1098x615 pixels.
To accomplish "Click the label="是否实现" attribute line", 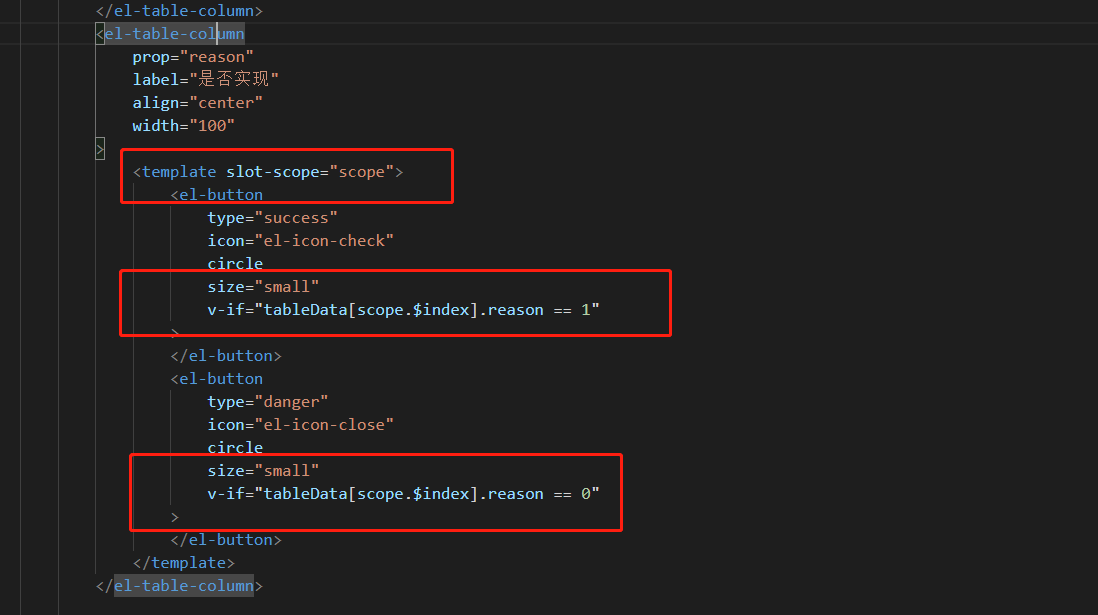I will (205, 79).
